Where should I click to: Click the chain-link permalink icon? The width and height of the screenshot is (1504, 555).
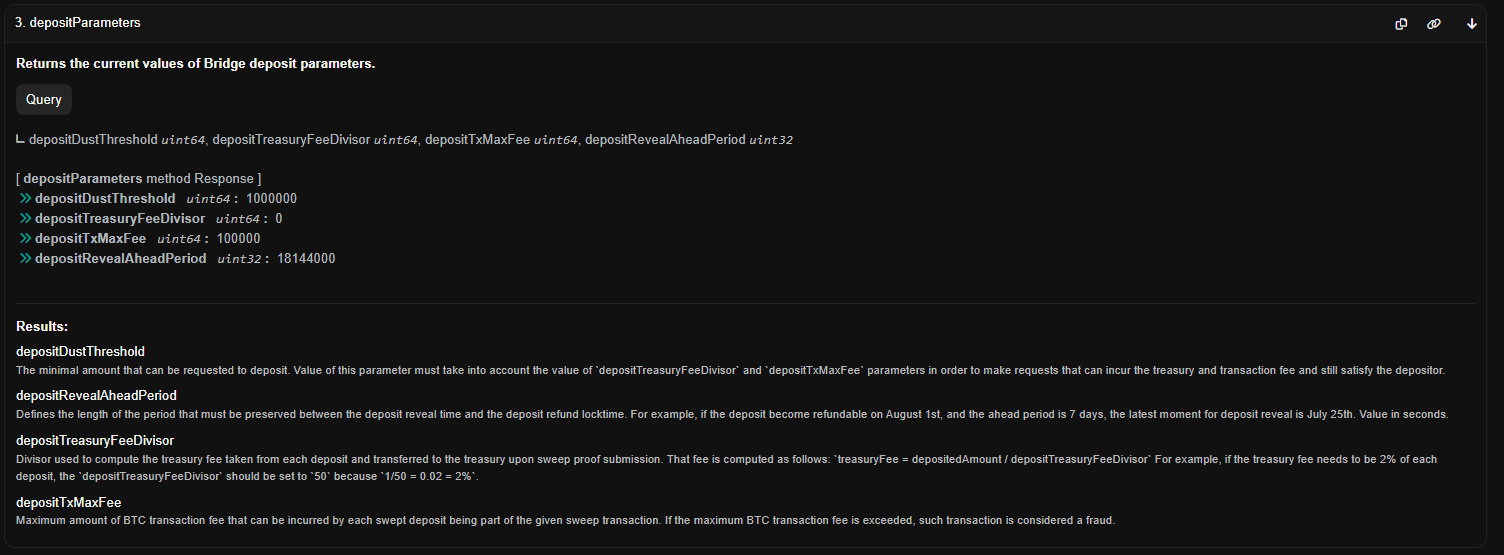[1433, 24]
